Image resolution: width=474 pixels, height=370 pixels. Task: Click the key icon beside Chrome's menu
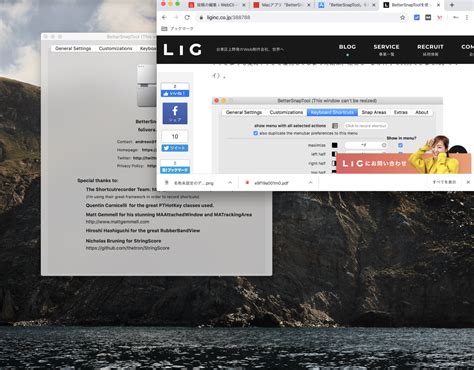pos(456,17)
